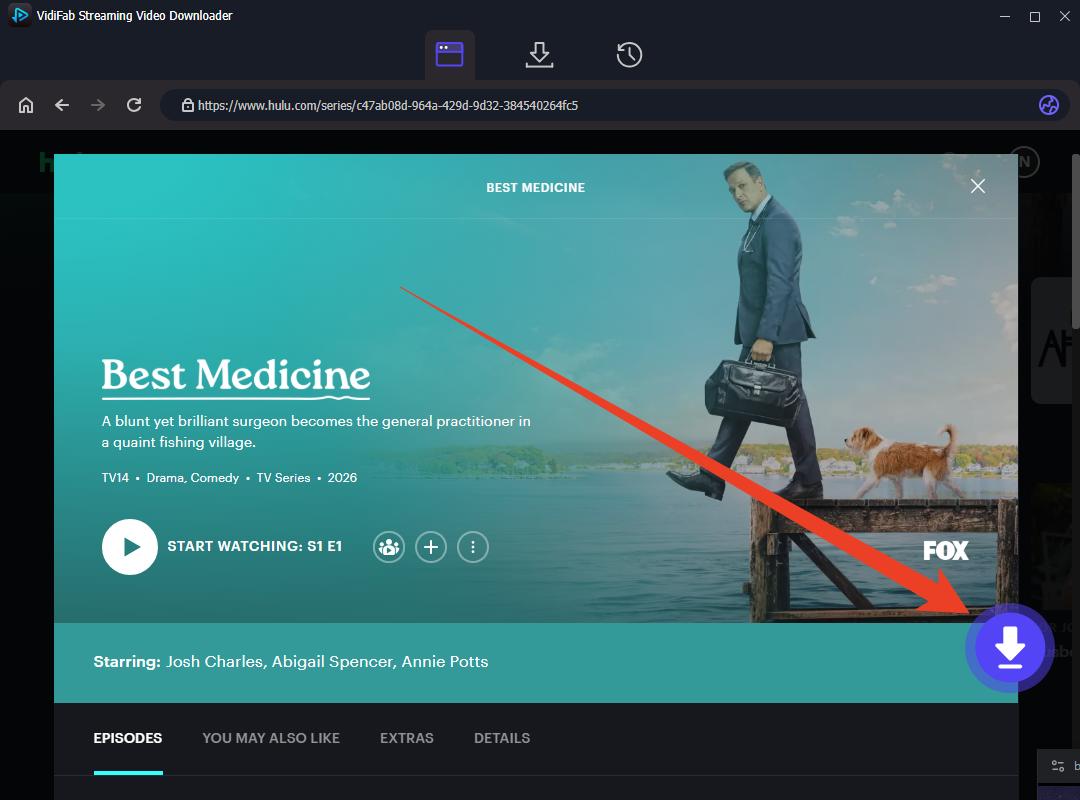Navigate forward with the right arrow
Image resolution: width=1080 pixels, height=800 pixels.
pos(98,105)
